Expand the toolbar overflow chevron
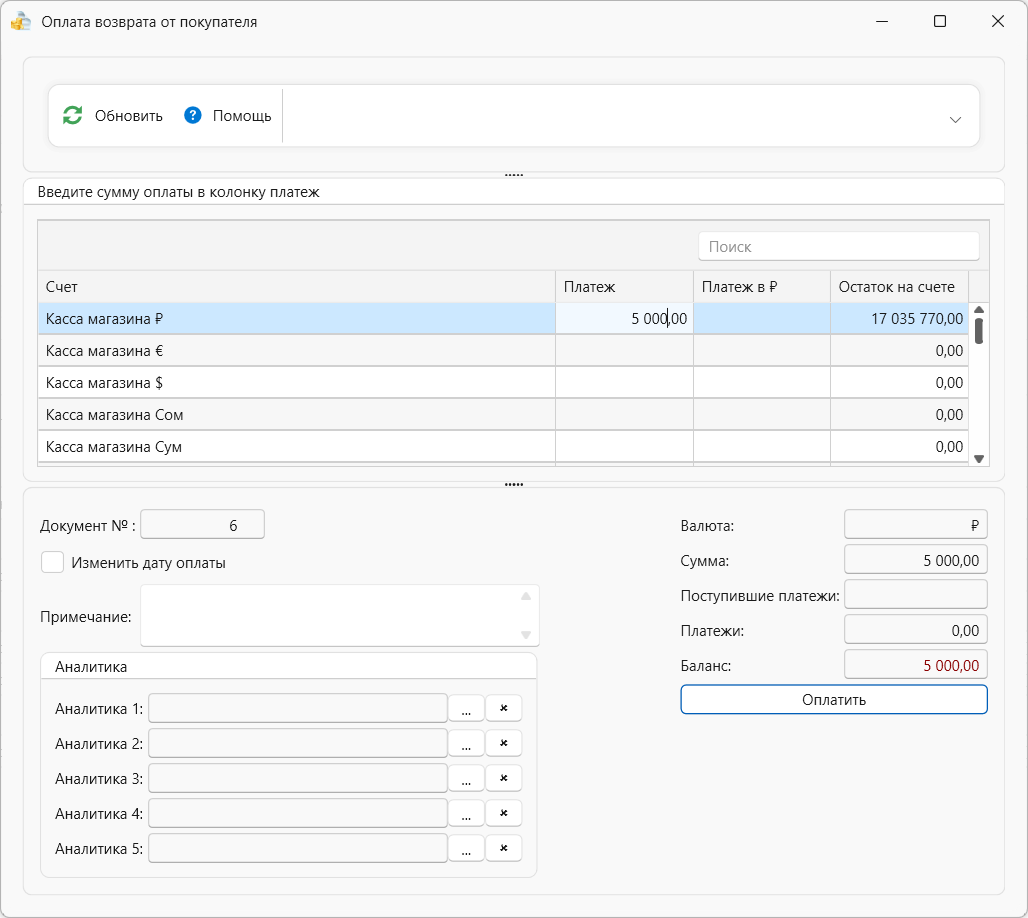 pos(955,119)
